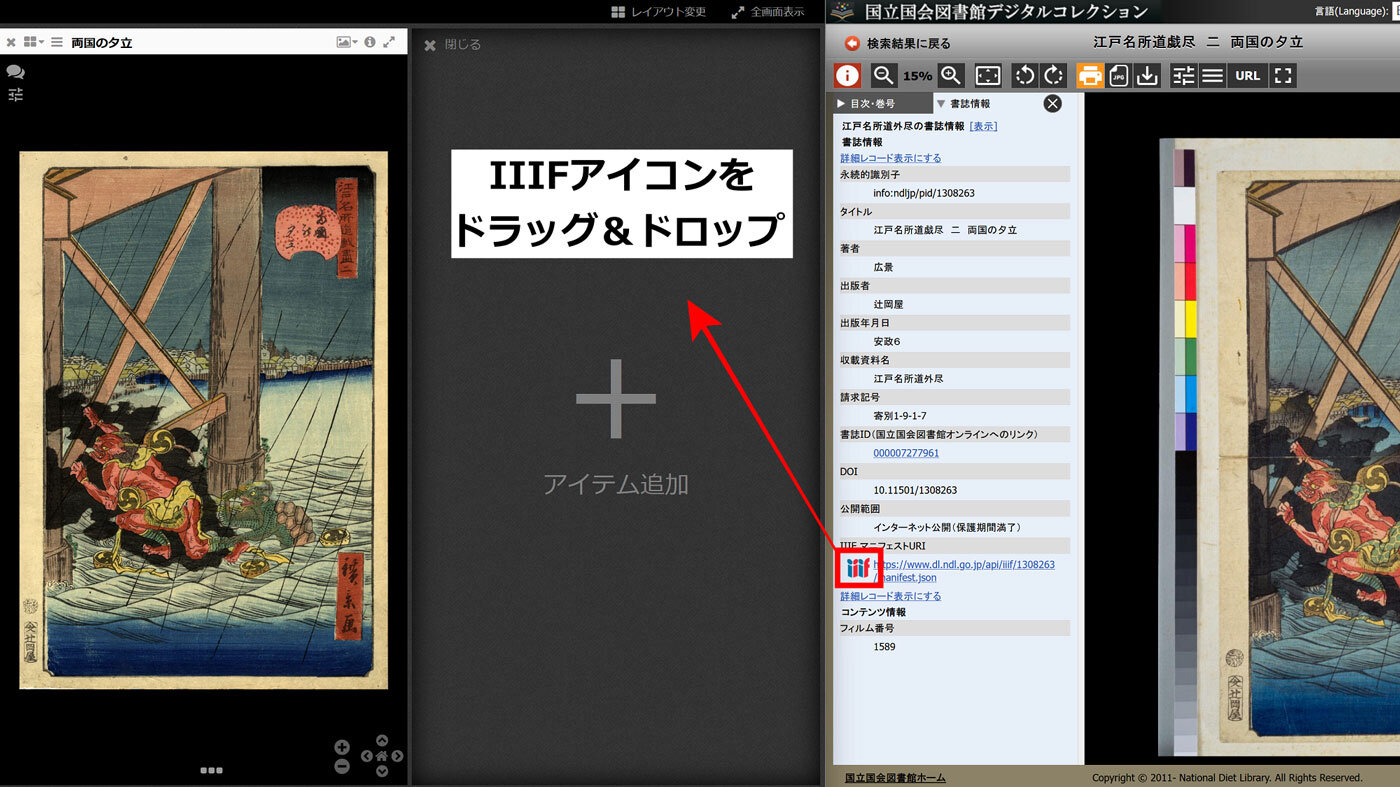Click the identifier info:ndljp/pid/1308263

pos(924,193)
